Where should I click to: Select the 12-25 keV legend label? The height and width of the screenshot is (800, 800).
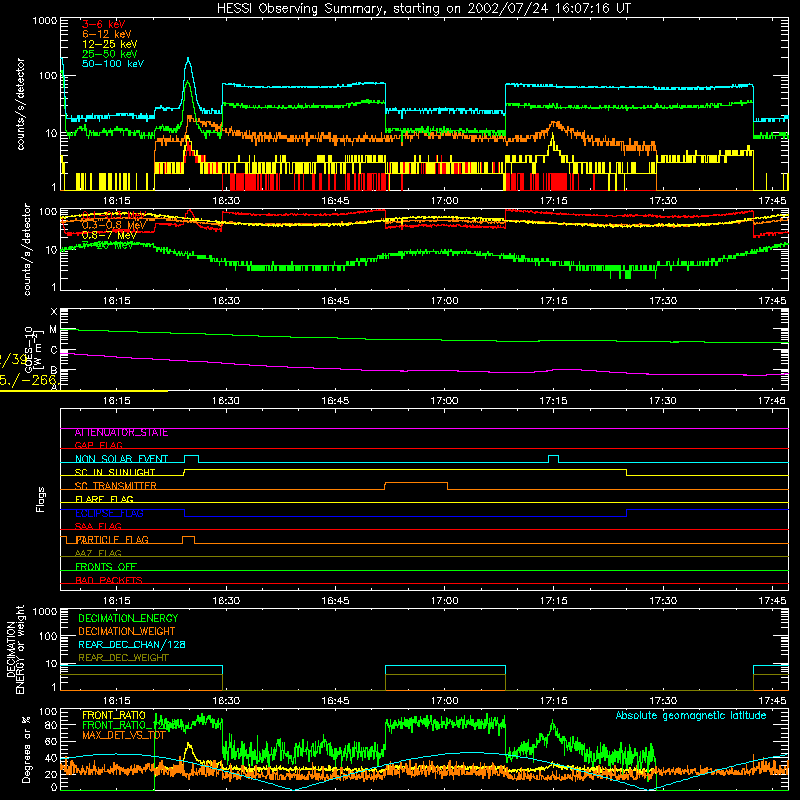pyautogui.click(x=110, y=44)
